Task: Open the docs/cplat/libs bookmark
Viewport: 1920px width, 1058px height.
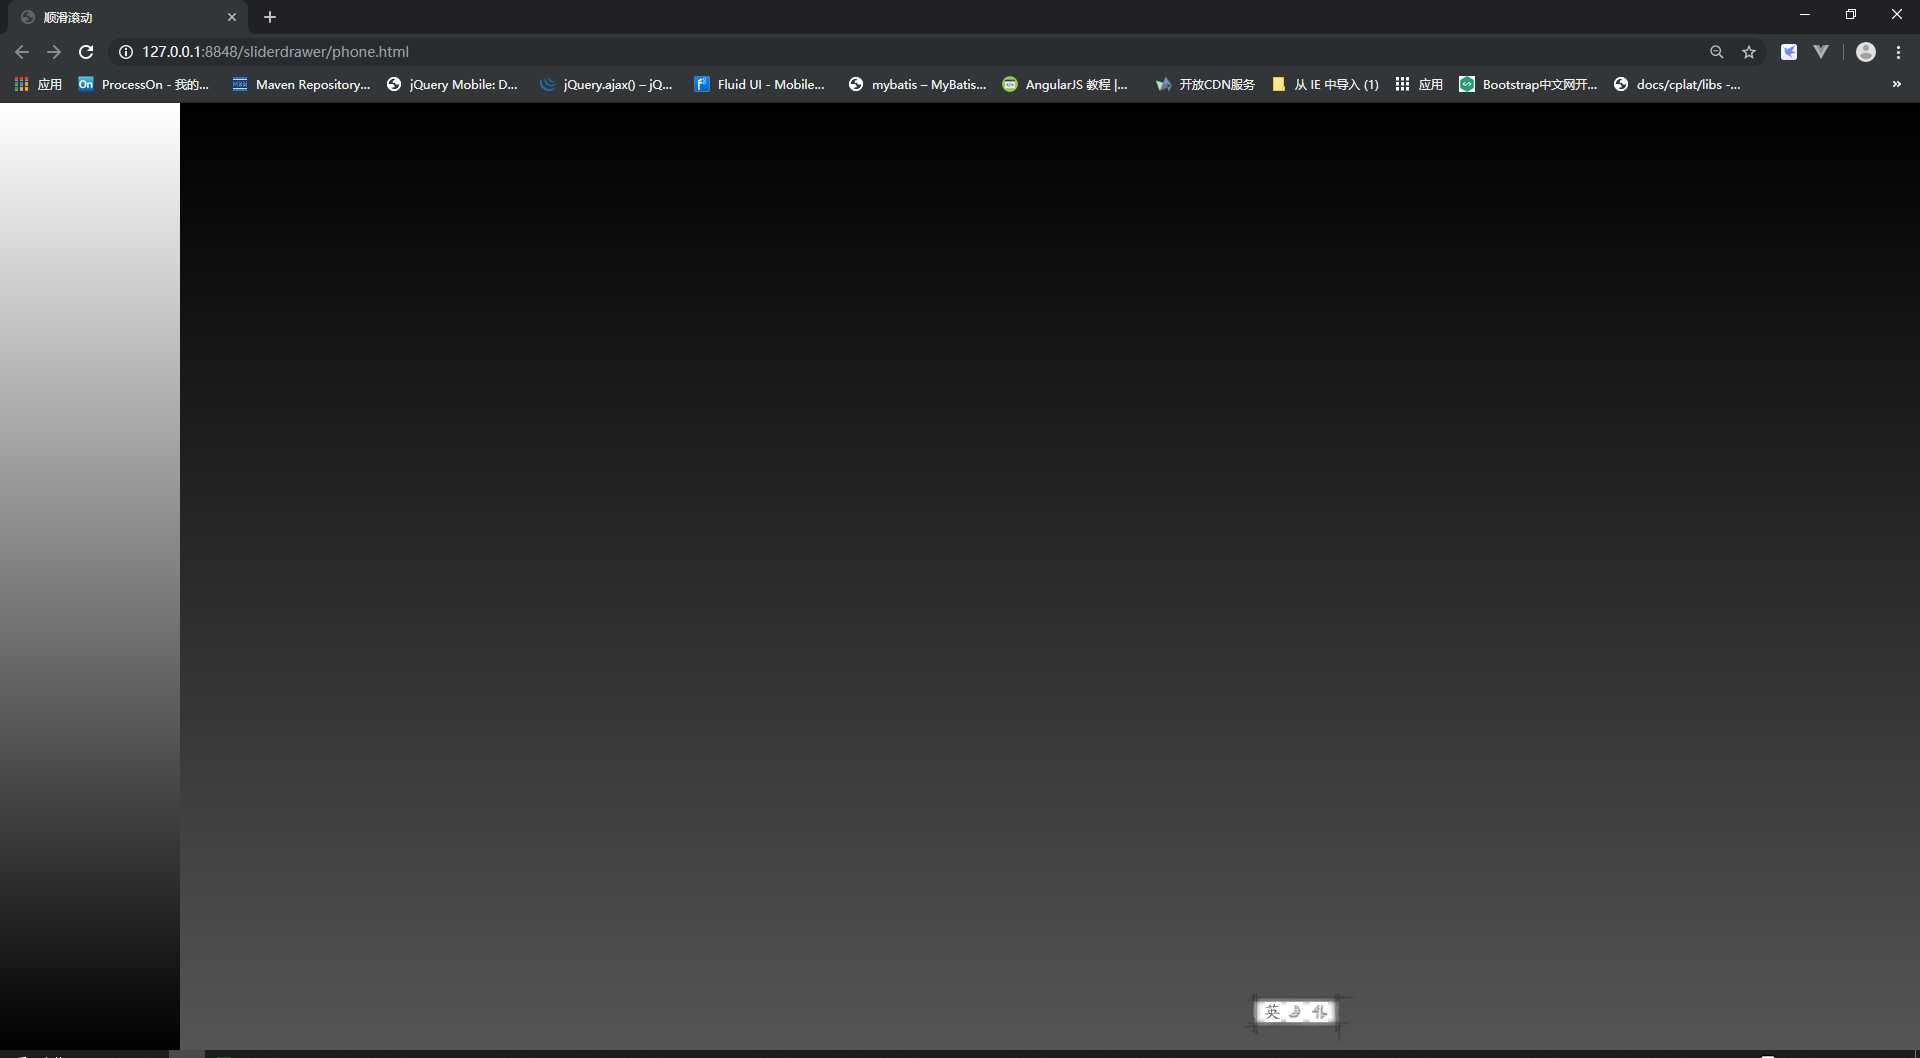Action: 1677,85
